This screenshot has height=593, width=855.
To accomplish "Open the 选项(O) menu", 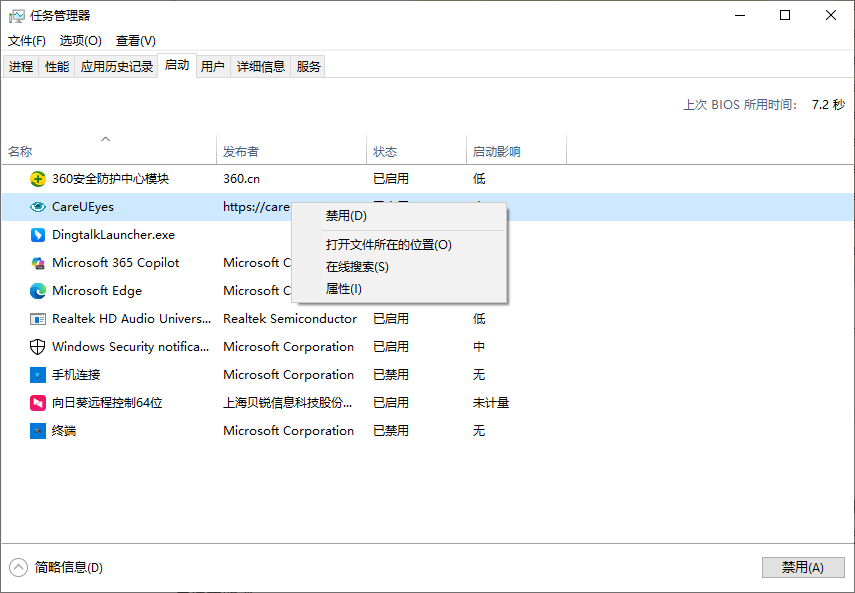I will (81, 41).
